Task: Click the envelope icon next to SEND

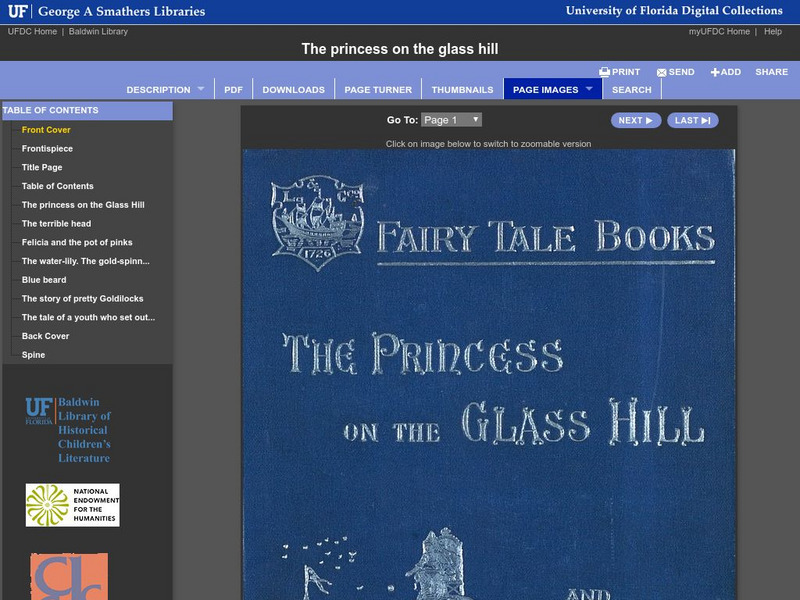Action: pyautogui.click(x=661, y=72)
